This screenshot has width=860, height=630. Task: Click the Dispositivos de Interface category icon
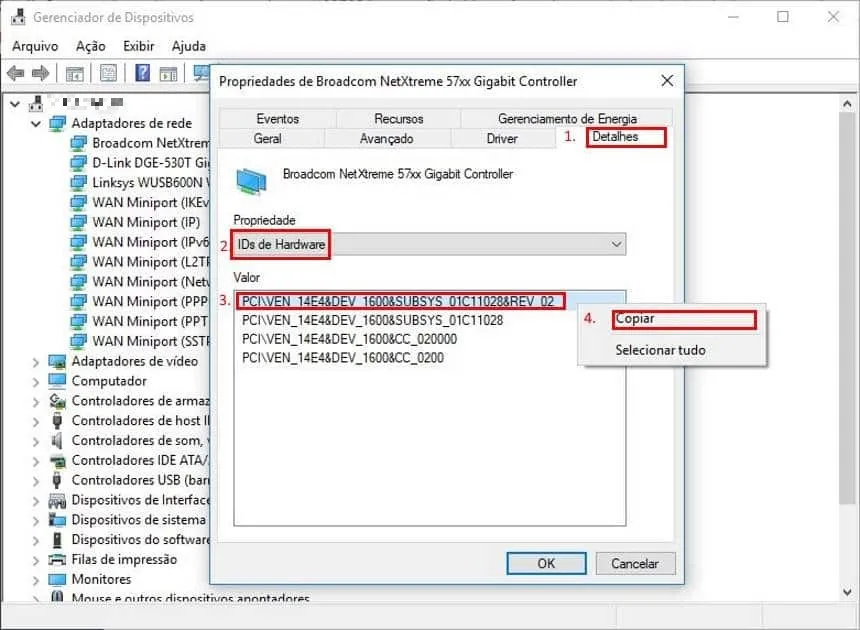[x=57, y=500]
